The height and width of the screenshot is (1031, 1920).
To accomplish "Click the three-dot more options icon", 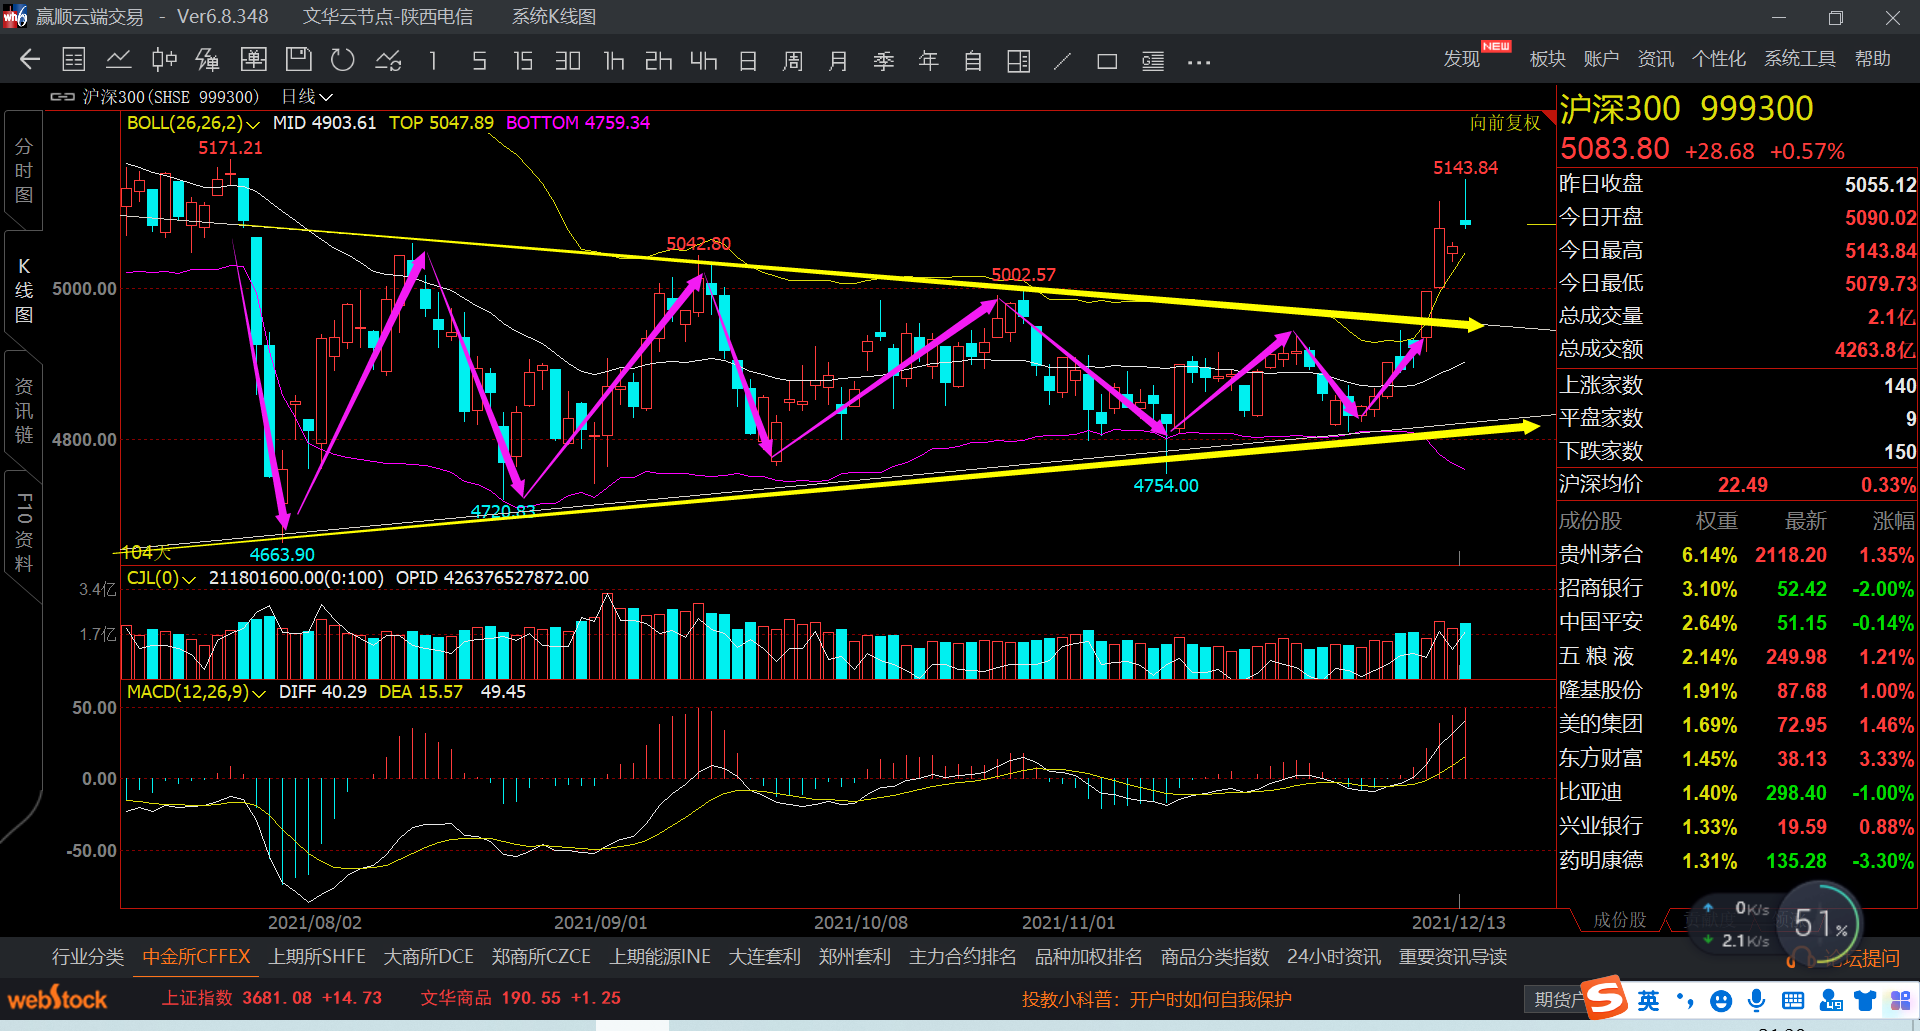I will tap(1199, 62).
